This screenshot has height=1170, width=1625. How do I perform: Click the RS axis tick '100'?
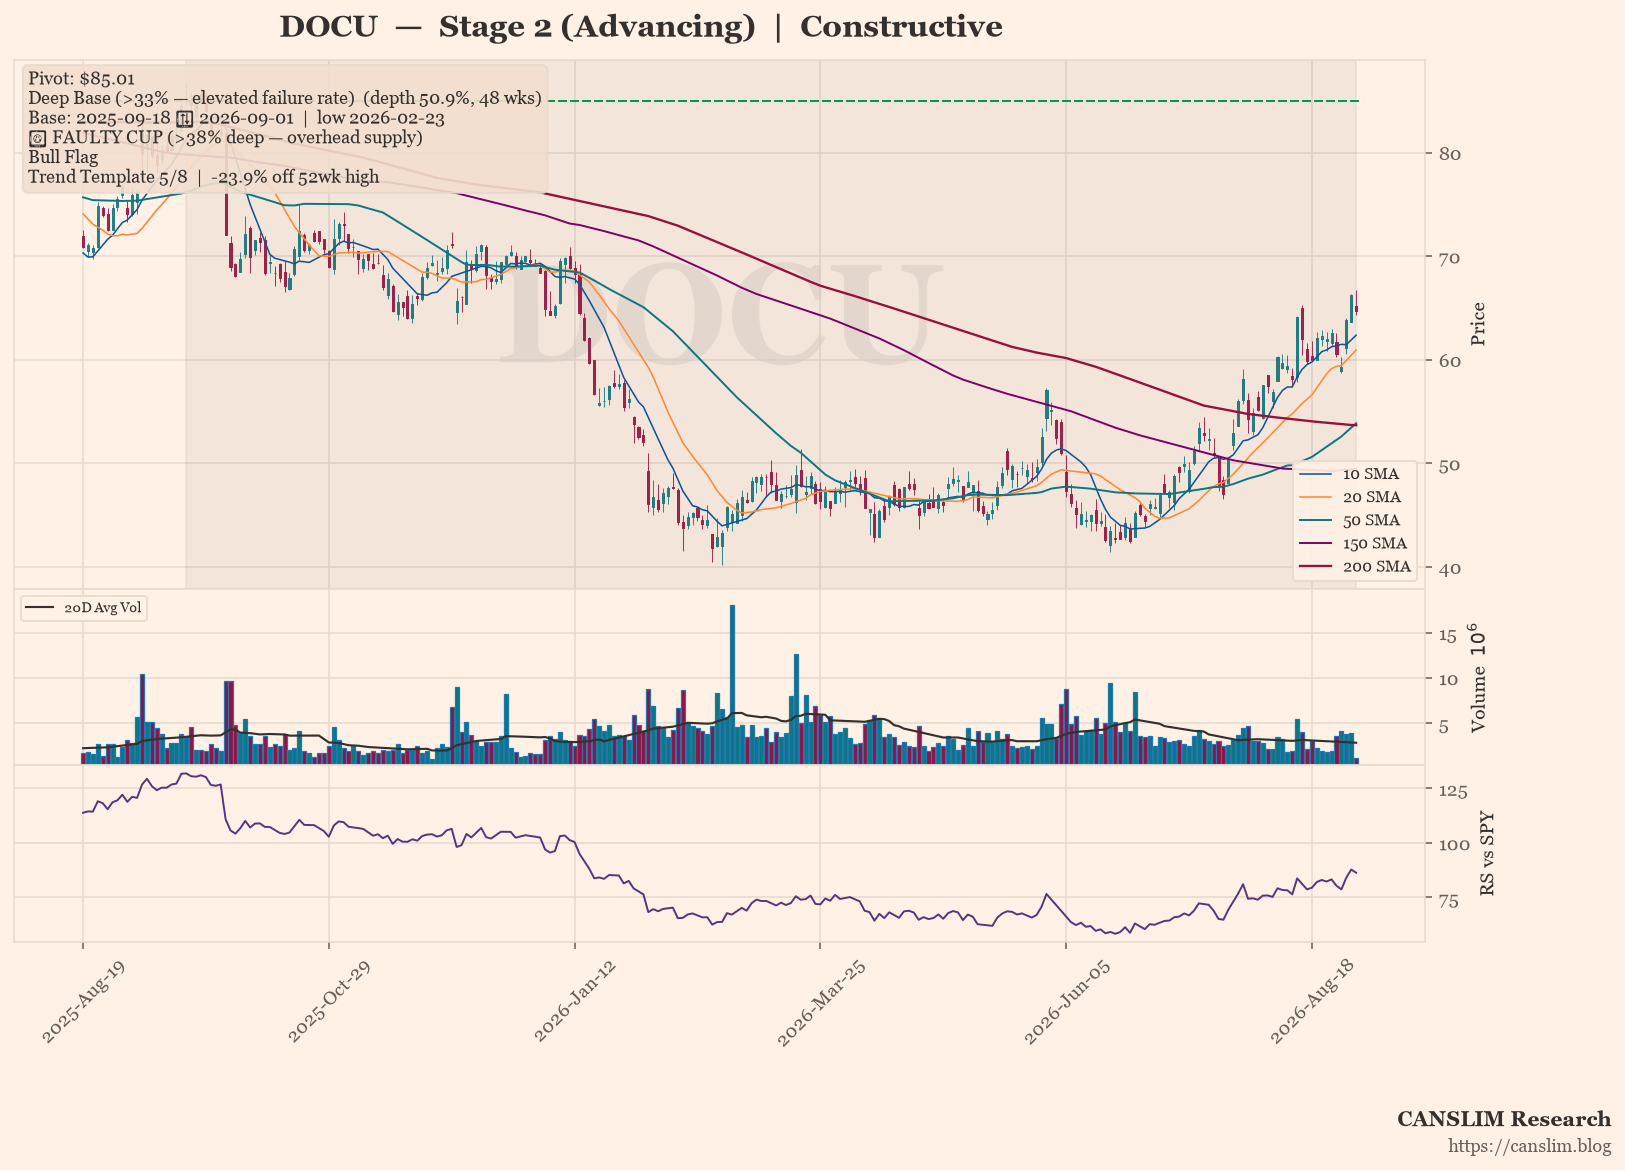[1454, 844]
